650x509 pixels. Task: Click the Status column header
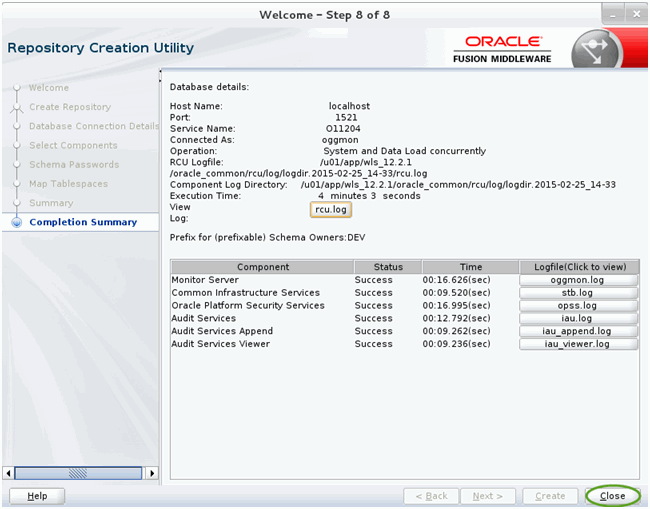tap(387, 267)
